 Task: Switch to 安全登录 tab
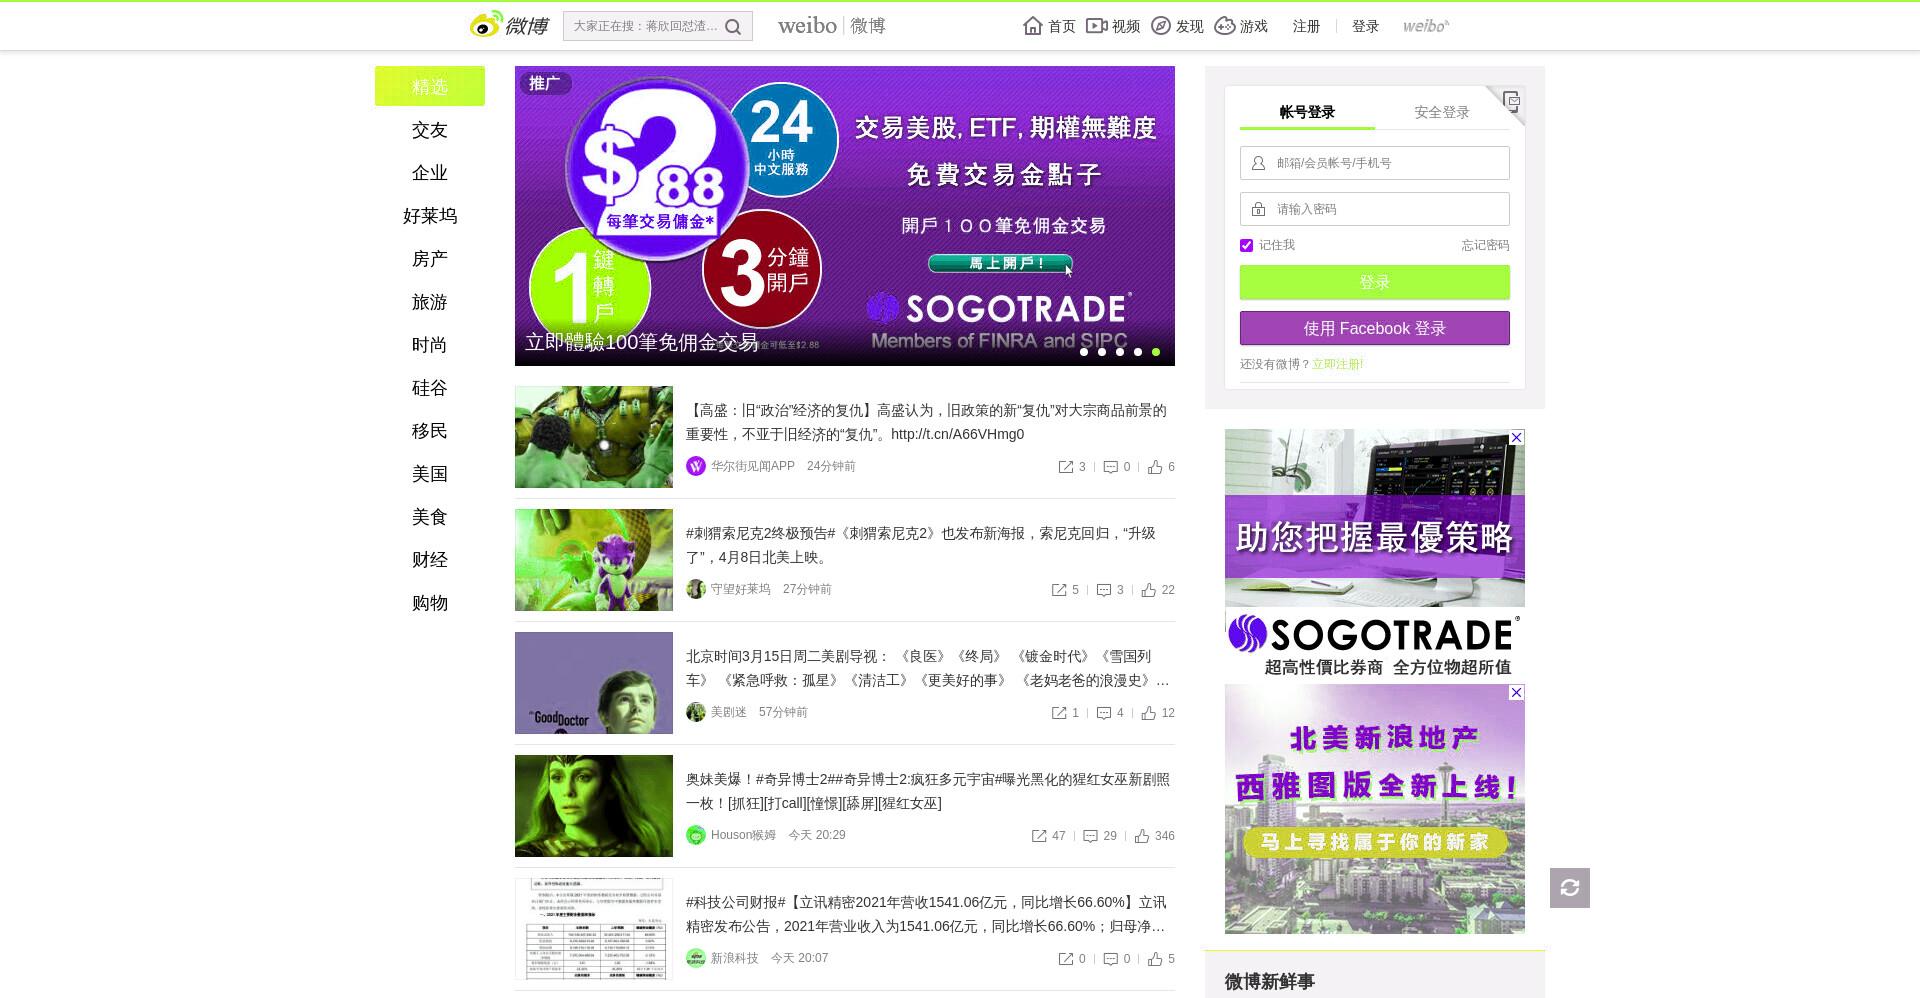[x=1442, y=112]
